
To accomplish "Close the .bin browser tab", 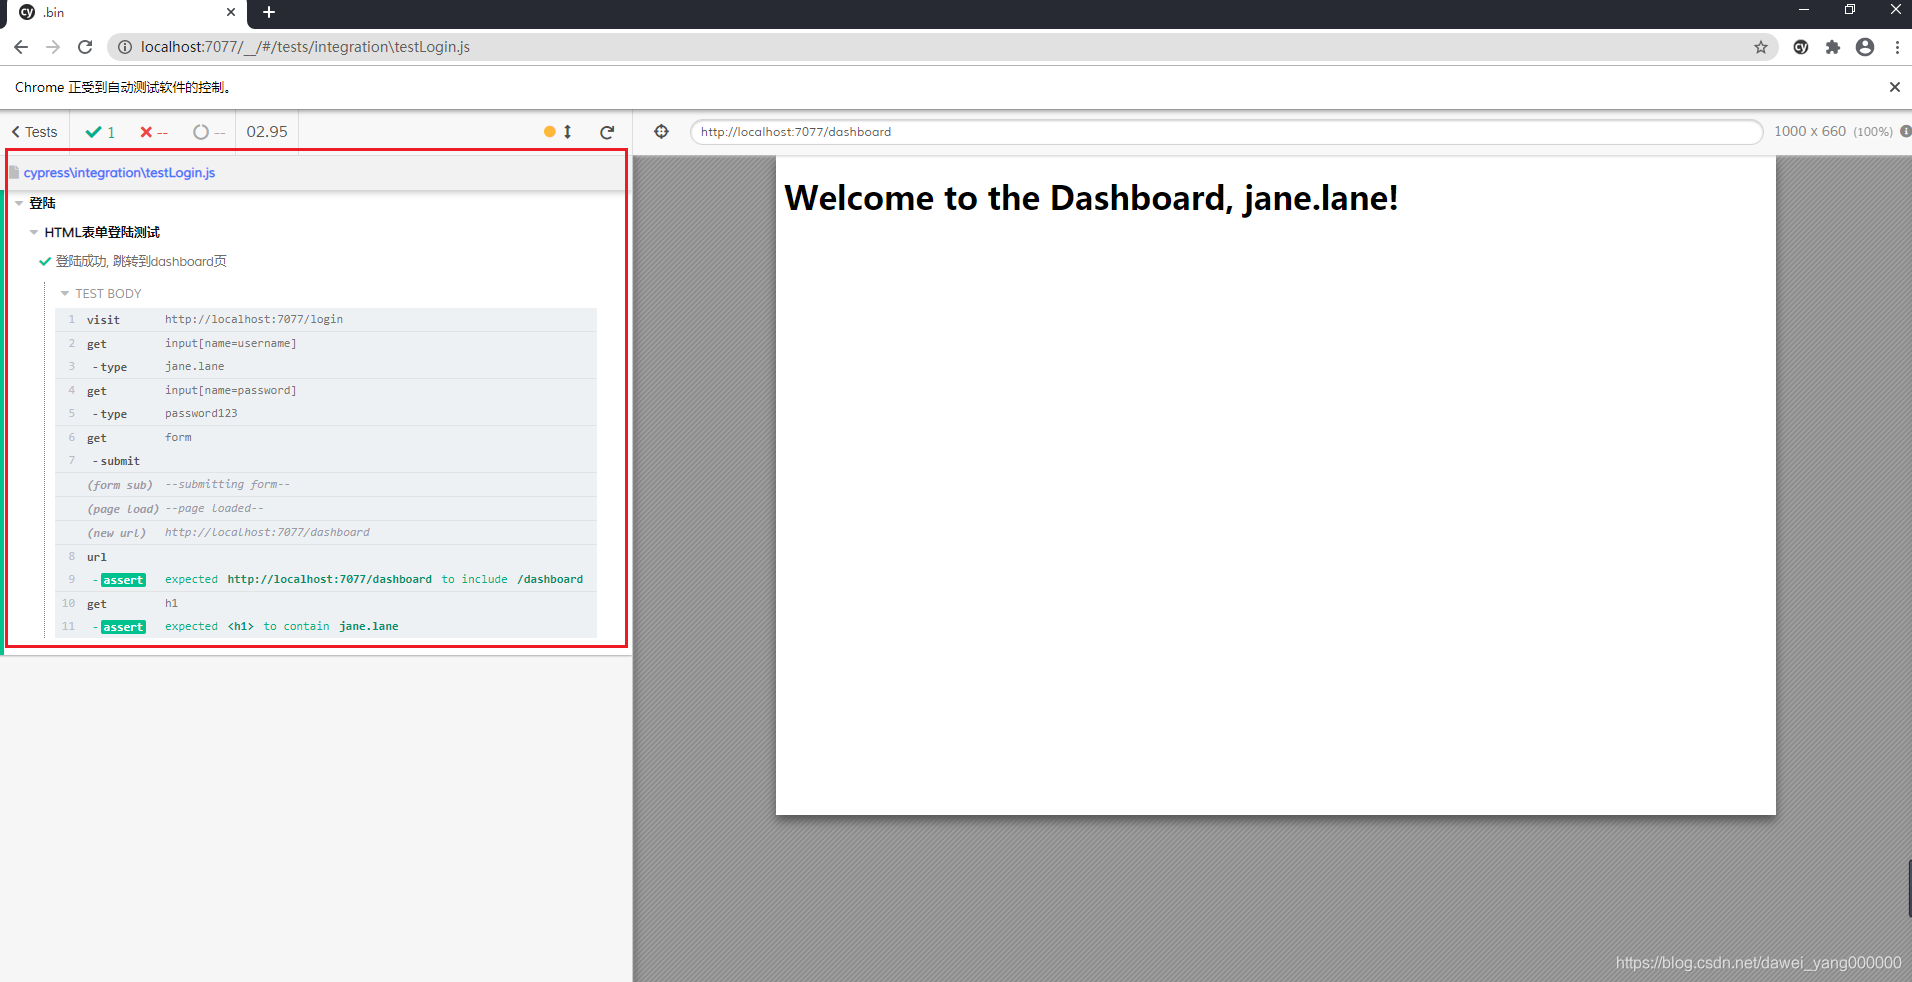I will click(x=231, y=12).
